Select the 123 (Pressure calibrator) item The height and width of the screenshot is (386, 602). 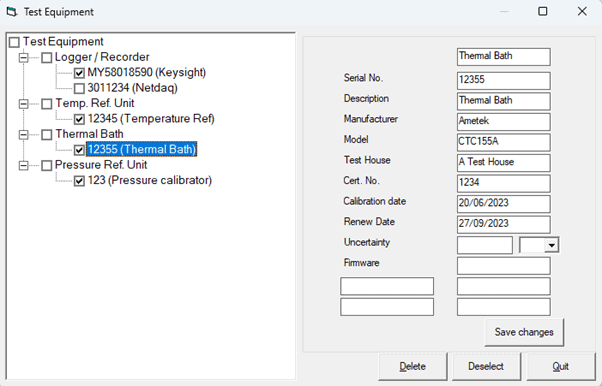pyautogui.click(x=150, y=180)
